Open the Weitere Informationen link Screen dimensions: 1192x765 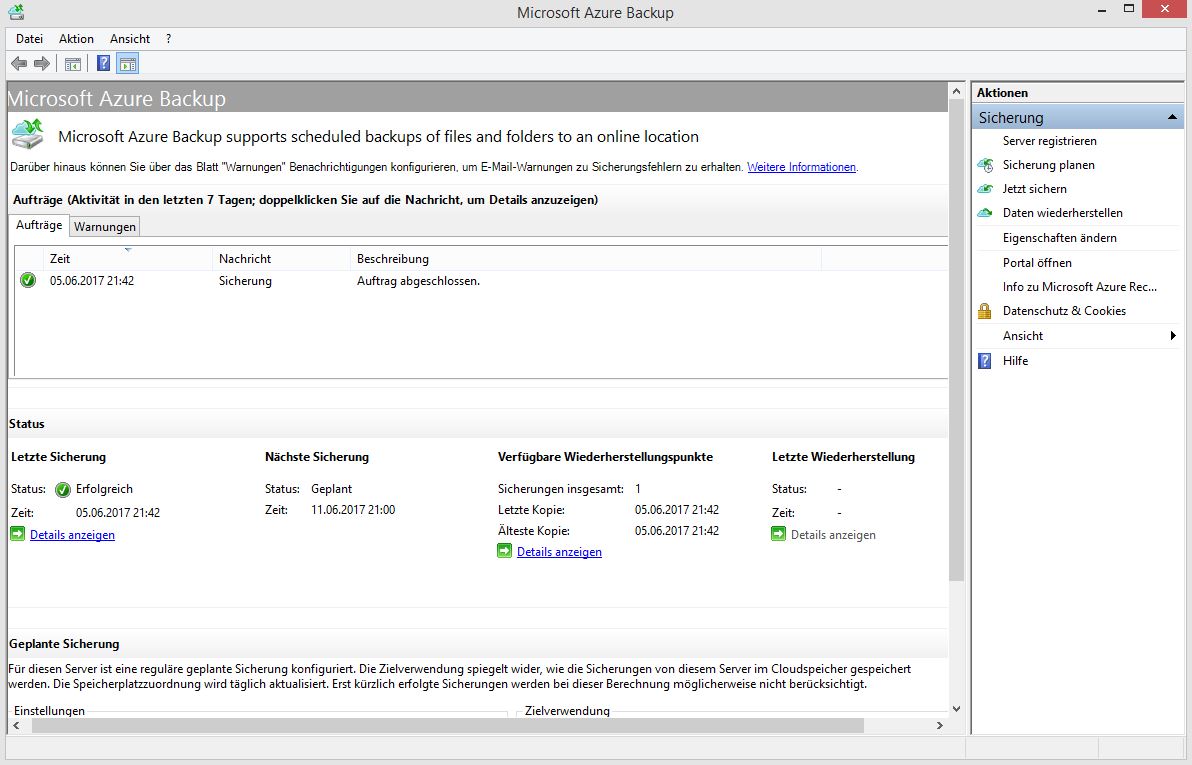point(800,167)
